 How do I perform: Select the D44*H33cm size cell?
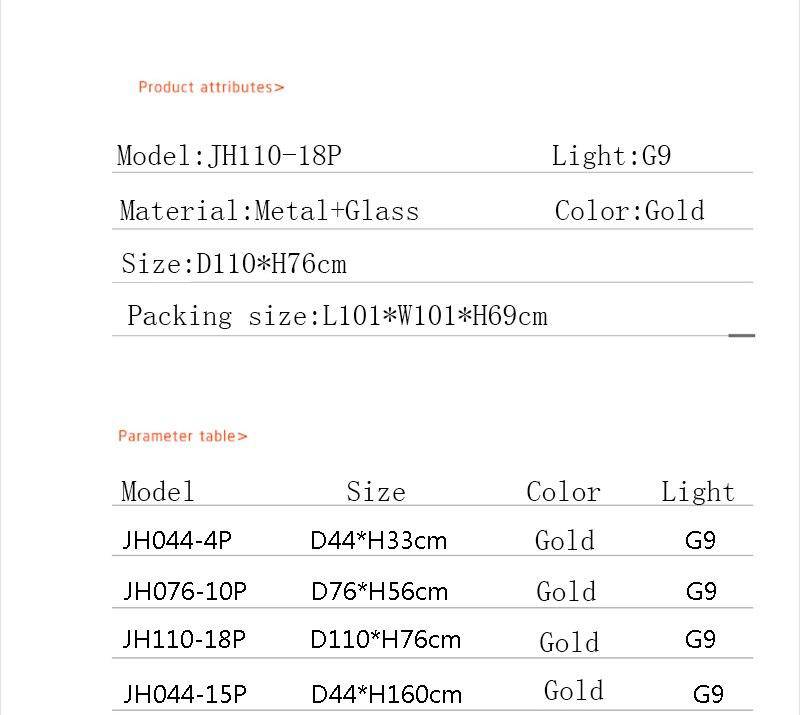[379, 541]
